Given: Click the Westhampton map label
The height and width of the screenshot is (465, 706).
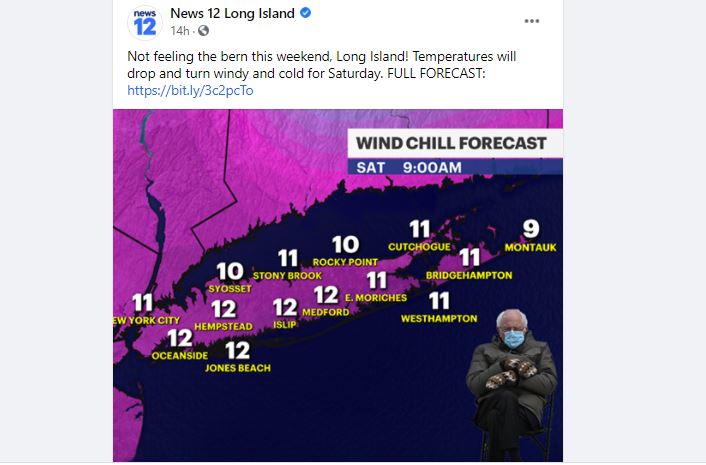Looking at the screenshot, I should tap(439, 318).
